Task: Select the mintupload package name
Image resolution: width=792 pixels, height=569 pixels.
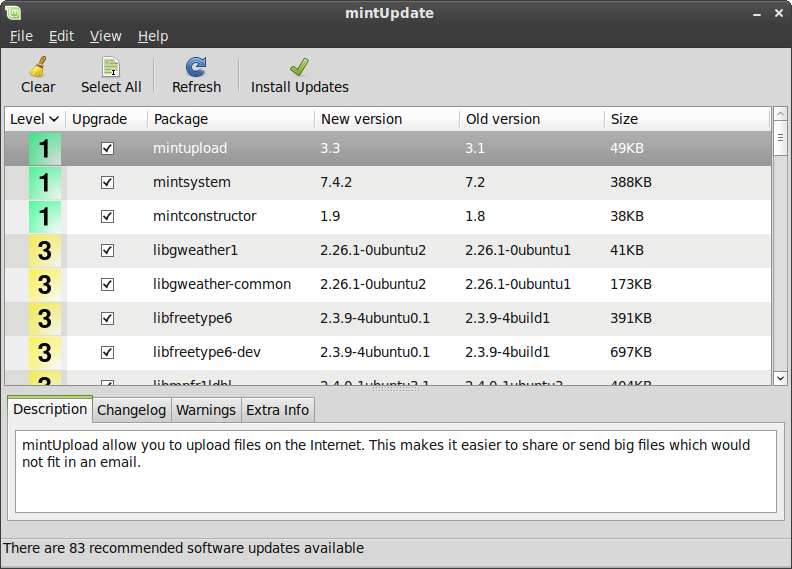Action: coord(190,148)
